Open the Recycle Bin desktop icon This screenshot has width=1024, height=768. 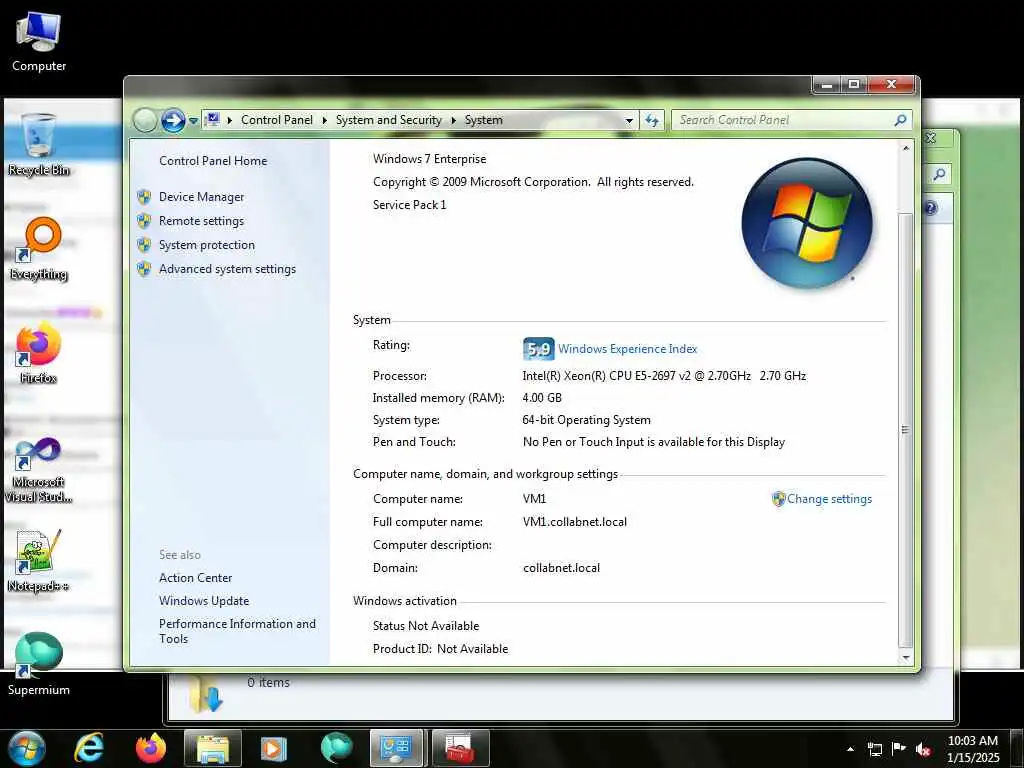tap(39, 144)
